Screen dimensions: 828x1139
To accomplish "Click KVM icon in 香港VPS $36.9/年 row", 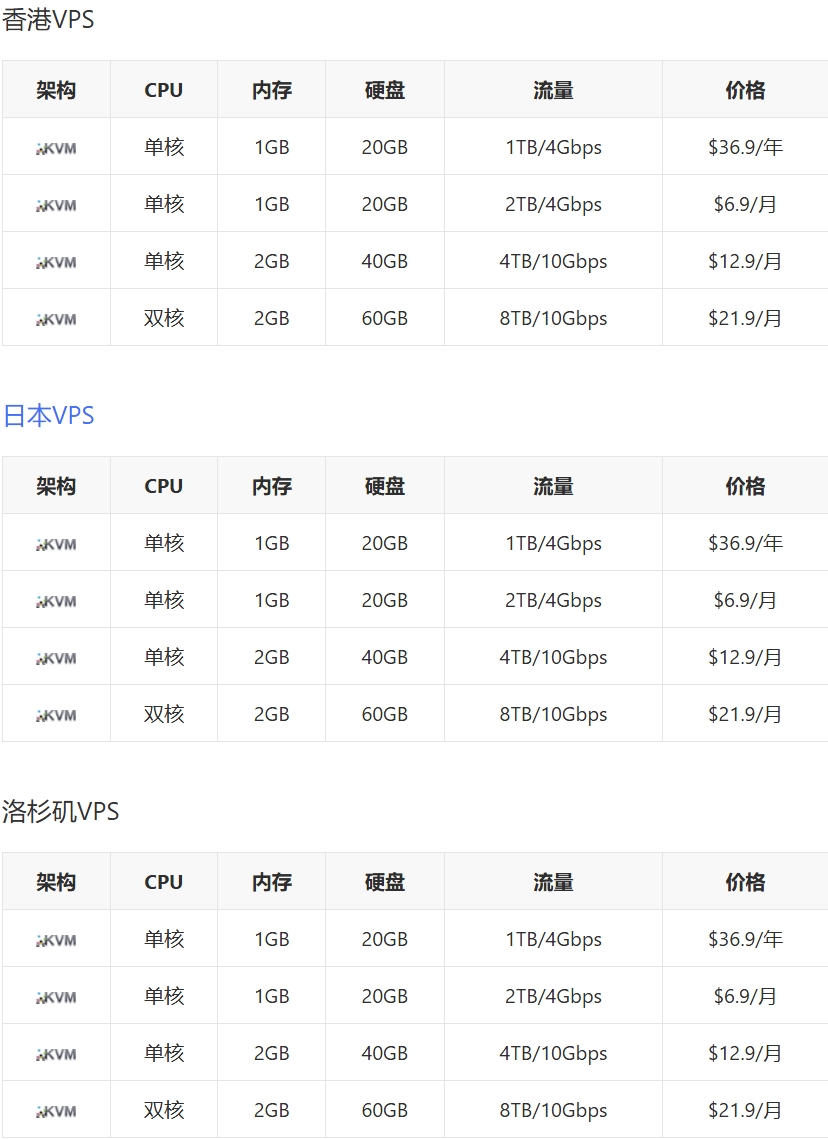I will coord(56,148).
